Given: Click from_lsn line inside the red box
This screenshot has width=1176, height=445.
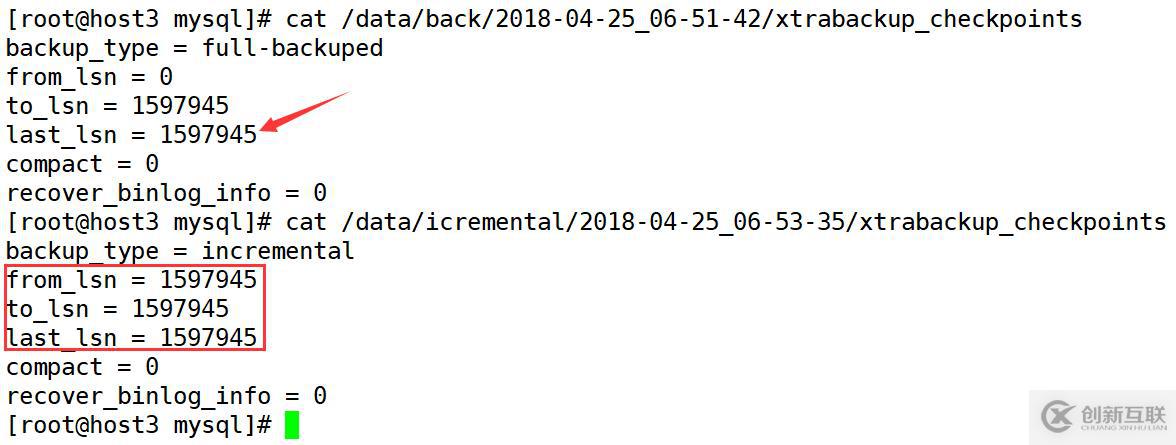Looking at the screenshot, I should point(131,280).
